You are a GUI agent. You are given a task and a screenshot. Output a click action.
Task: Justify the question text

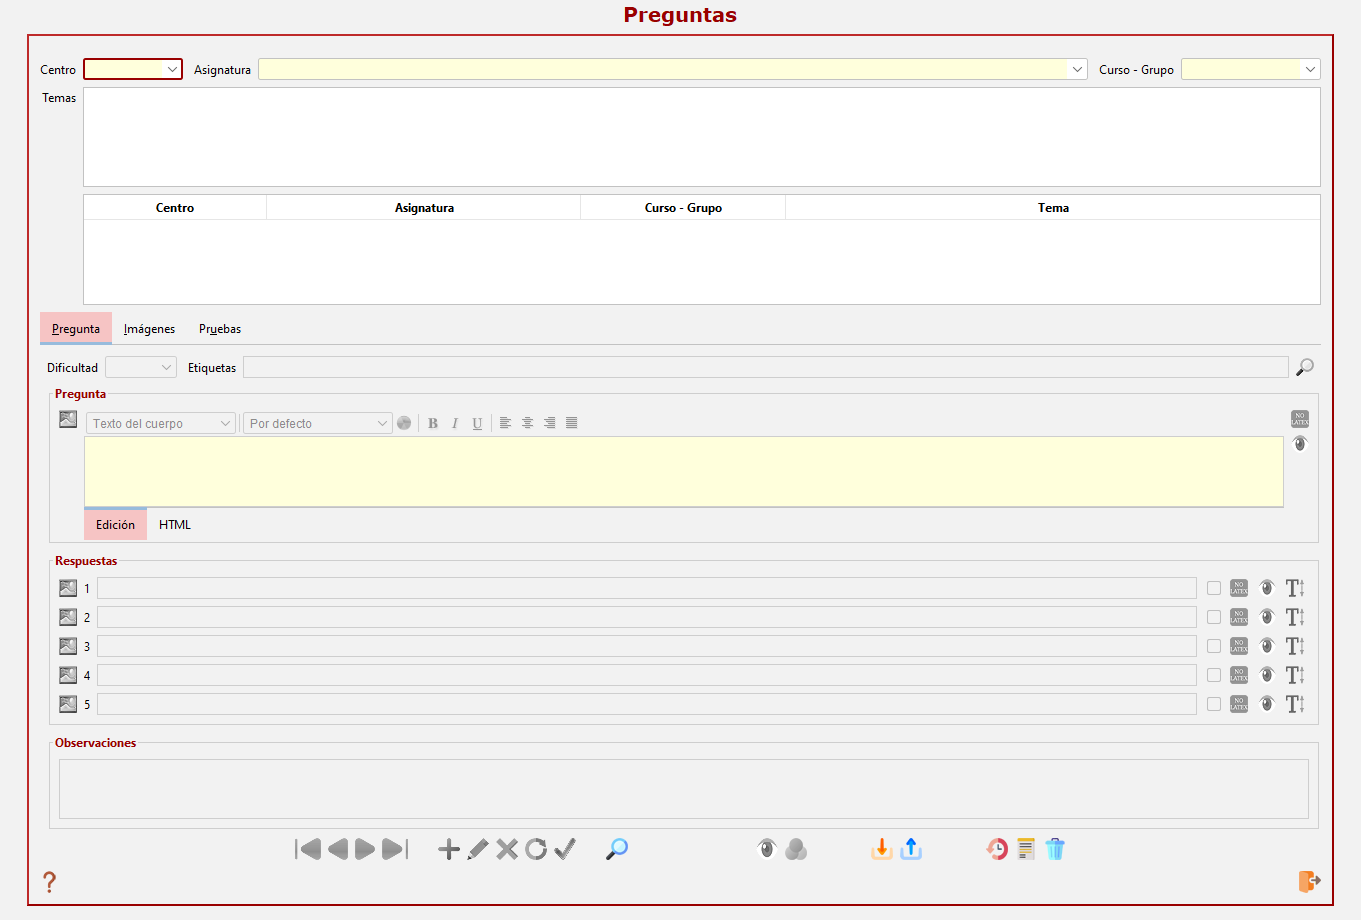571,423
